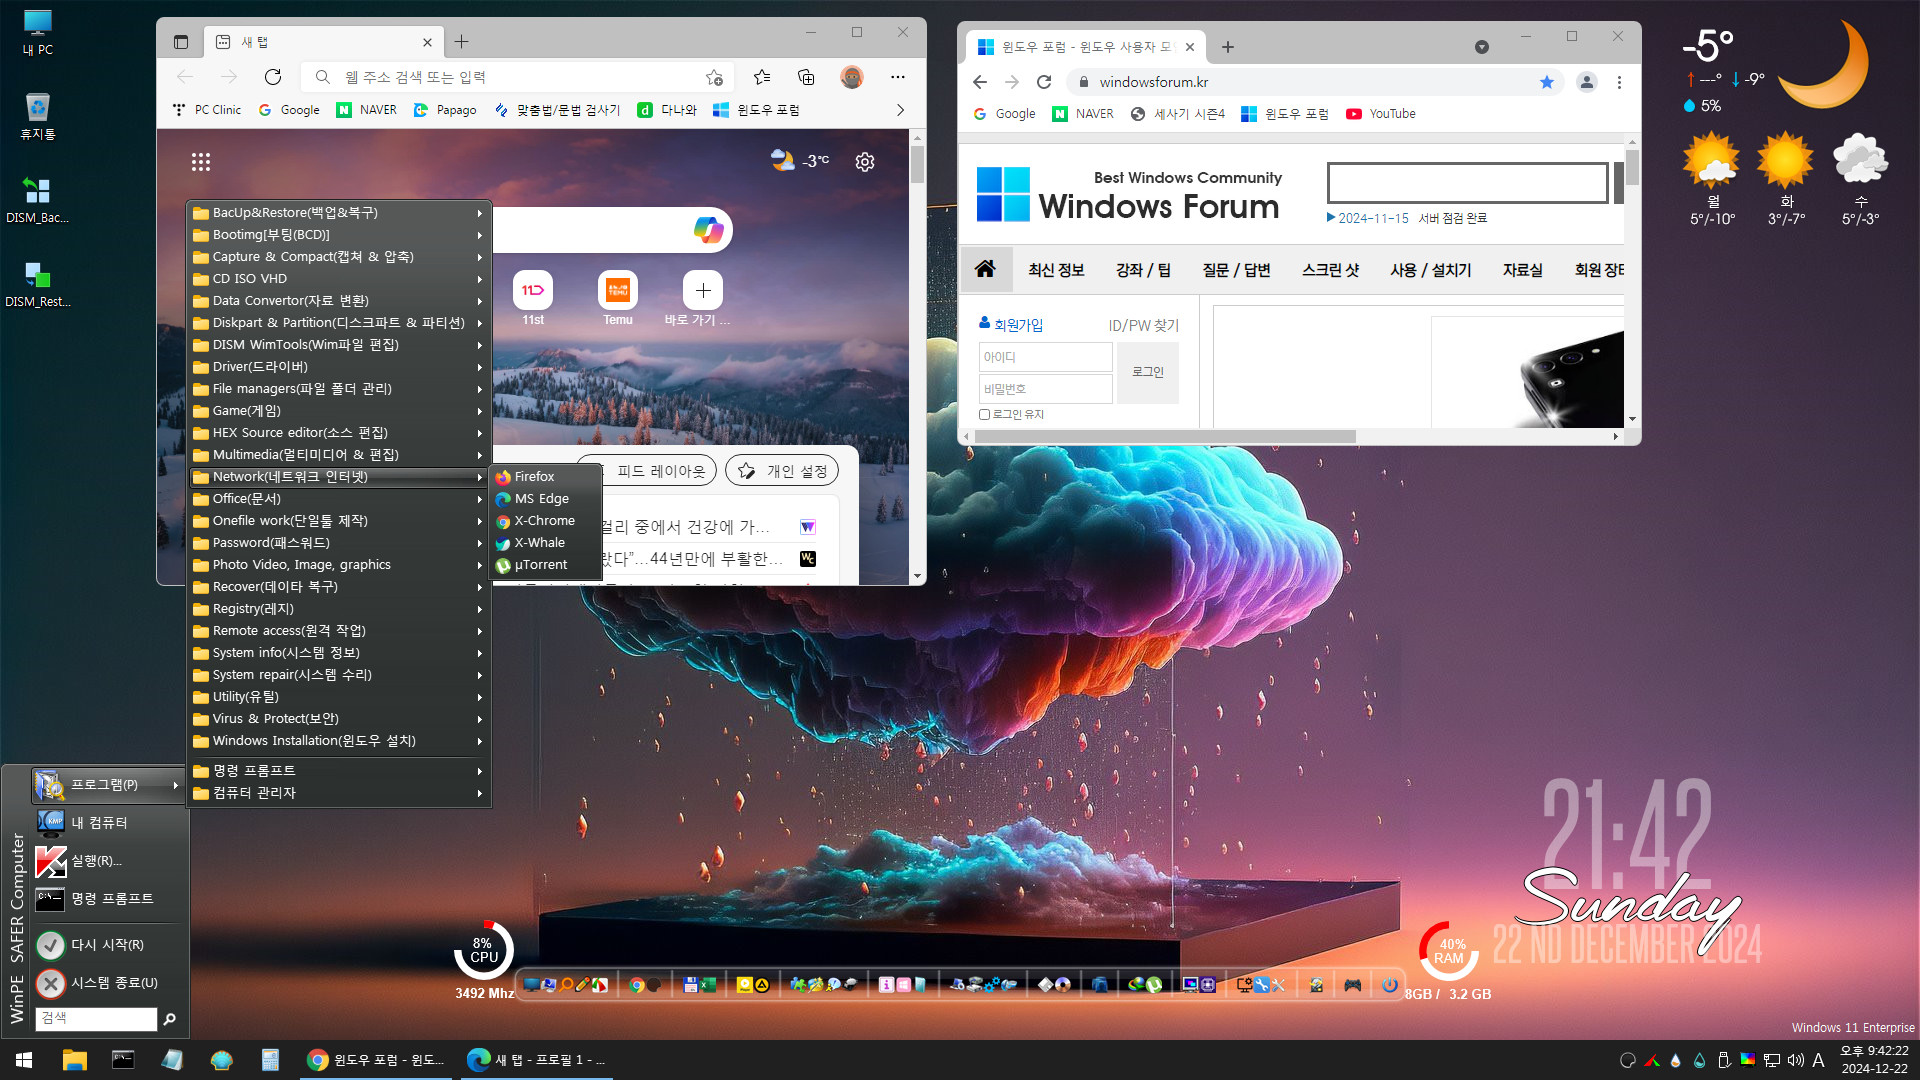
Task: Expand Diskpart & Partition folder menu
Action: point(338,323)
